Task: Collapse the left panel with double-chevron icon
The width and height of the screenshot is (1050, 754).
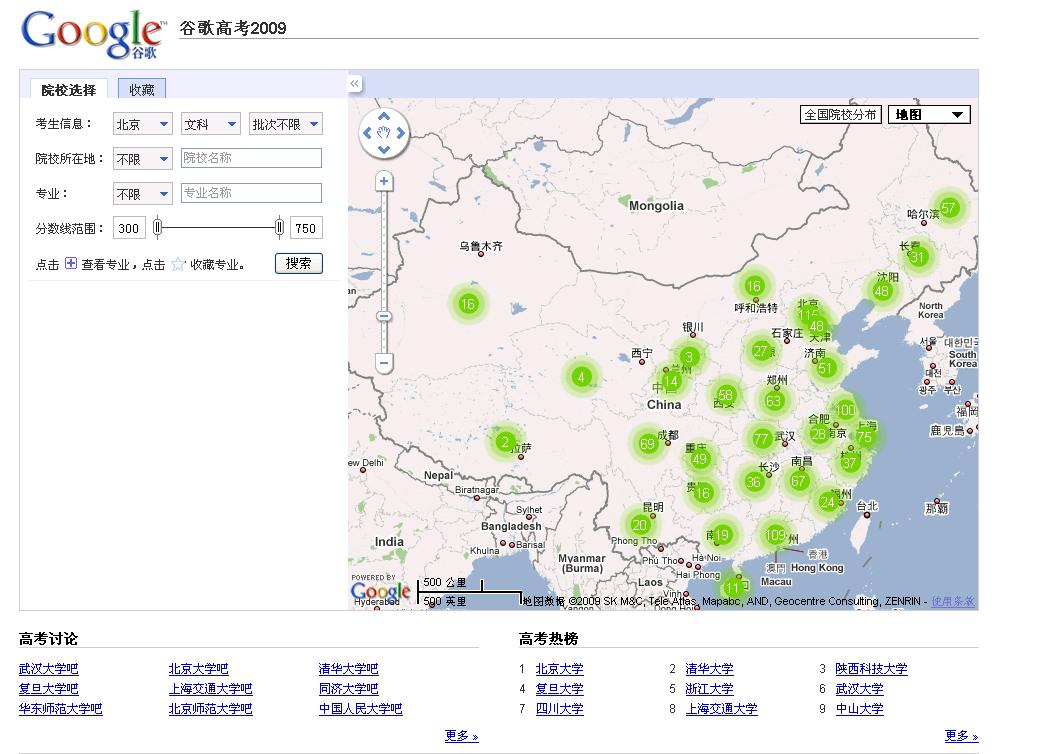Action: click(x=355, y=84)
